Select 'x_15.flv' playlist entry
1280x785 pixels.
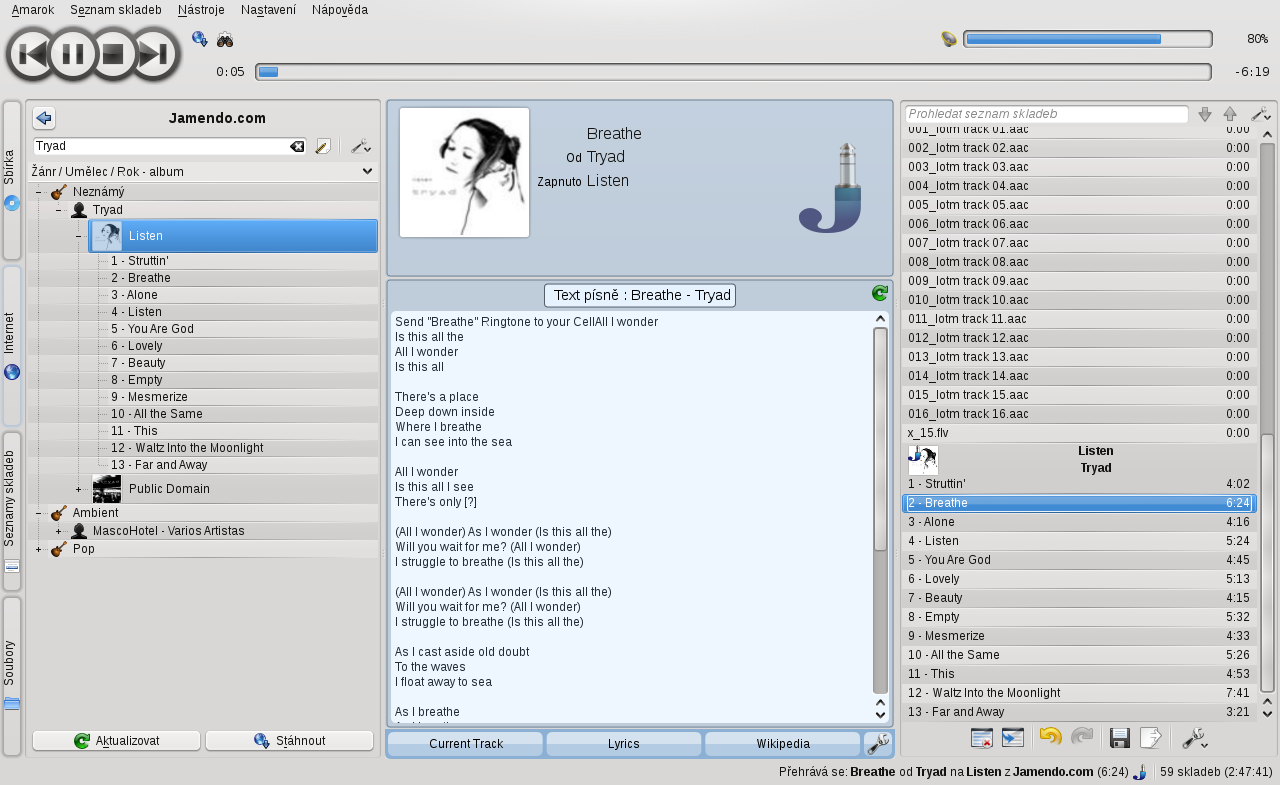click(x=1079, y=433)
